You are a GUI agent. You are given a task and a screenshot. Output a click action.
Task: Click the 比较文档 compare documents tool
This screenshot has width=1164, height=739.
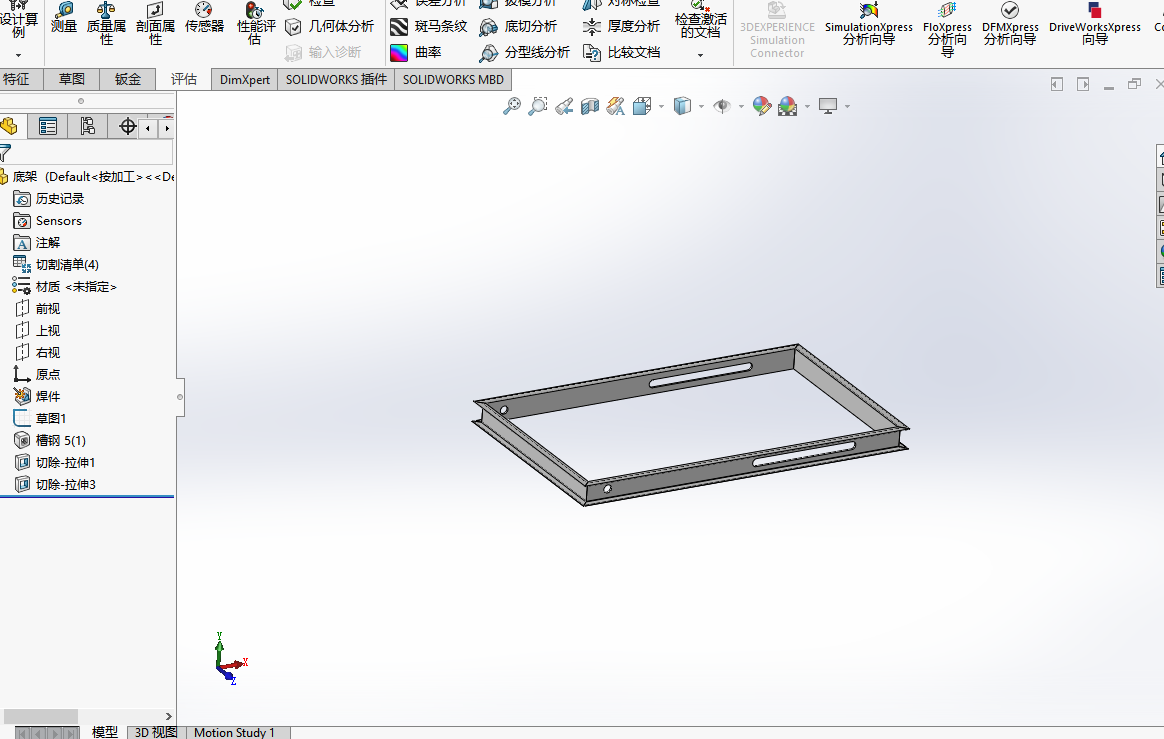621,53
